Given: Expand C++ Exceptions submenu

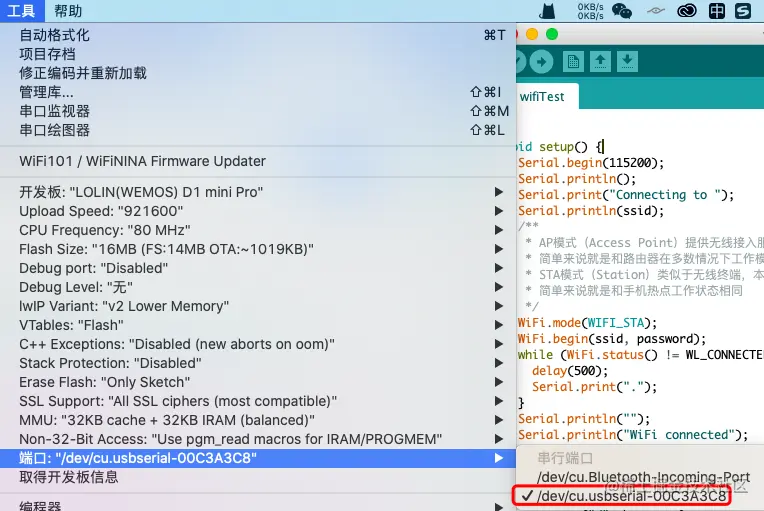Looking at the screenshot, I should coord(258,344).
